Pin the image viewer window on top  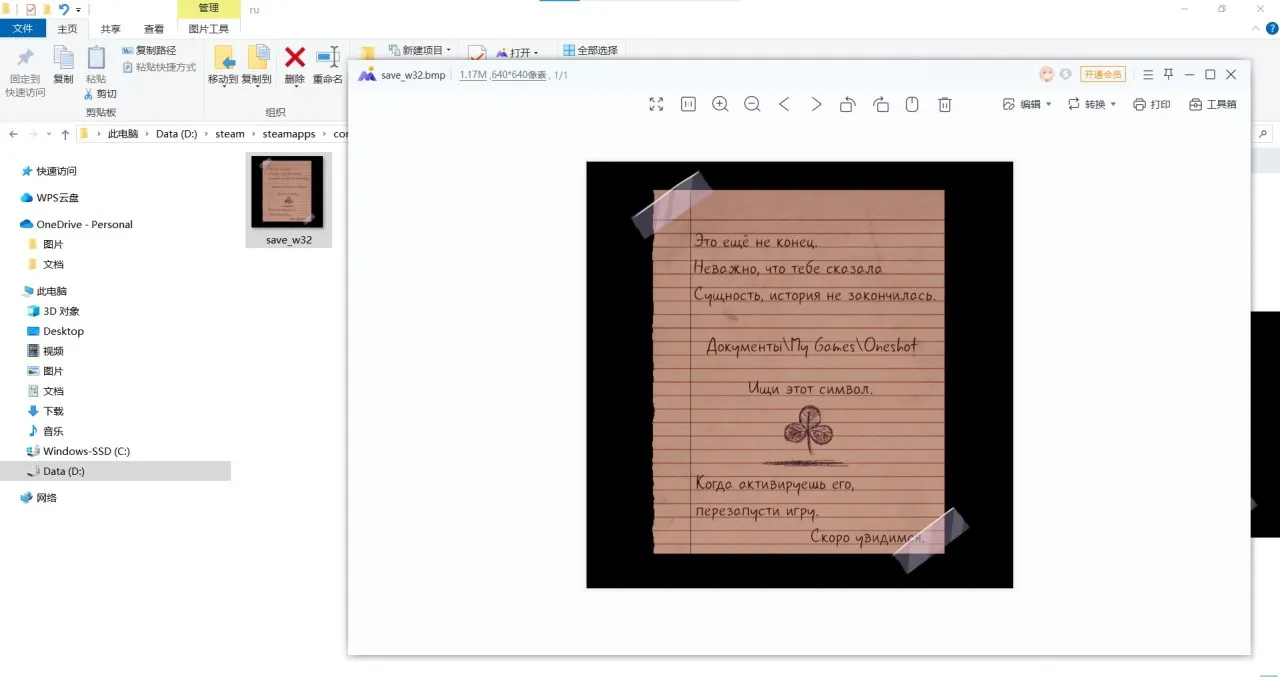[1168, 74]
